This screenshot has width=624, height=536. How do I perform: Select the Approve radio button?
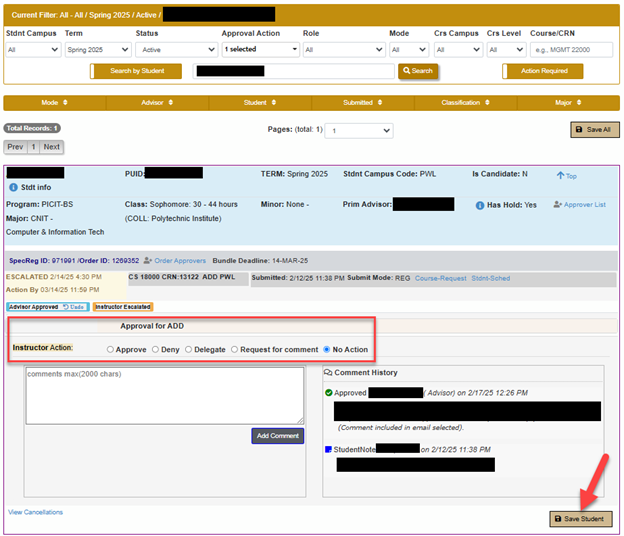pyautogui.click(x=110, y=349)
